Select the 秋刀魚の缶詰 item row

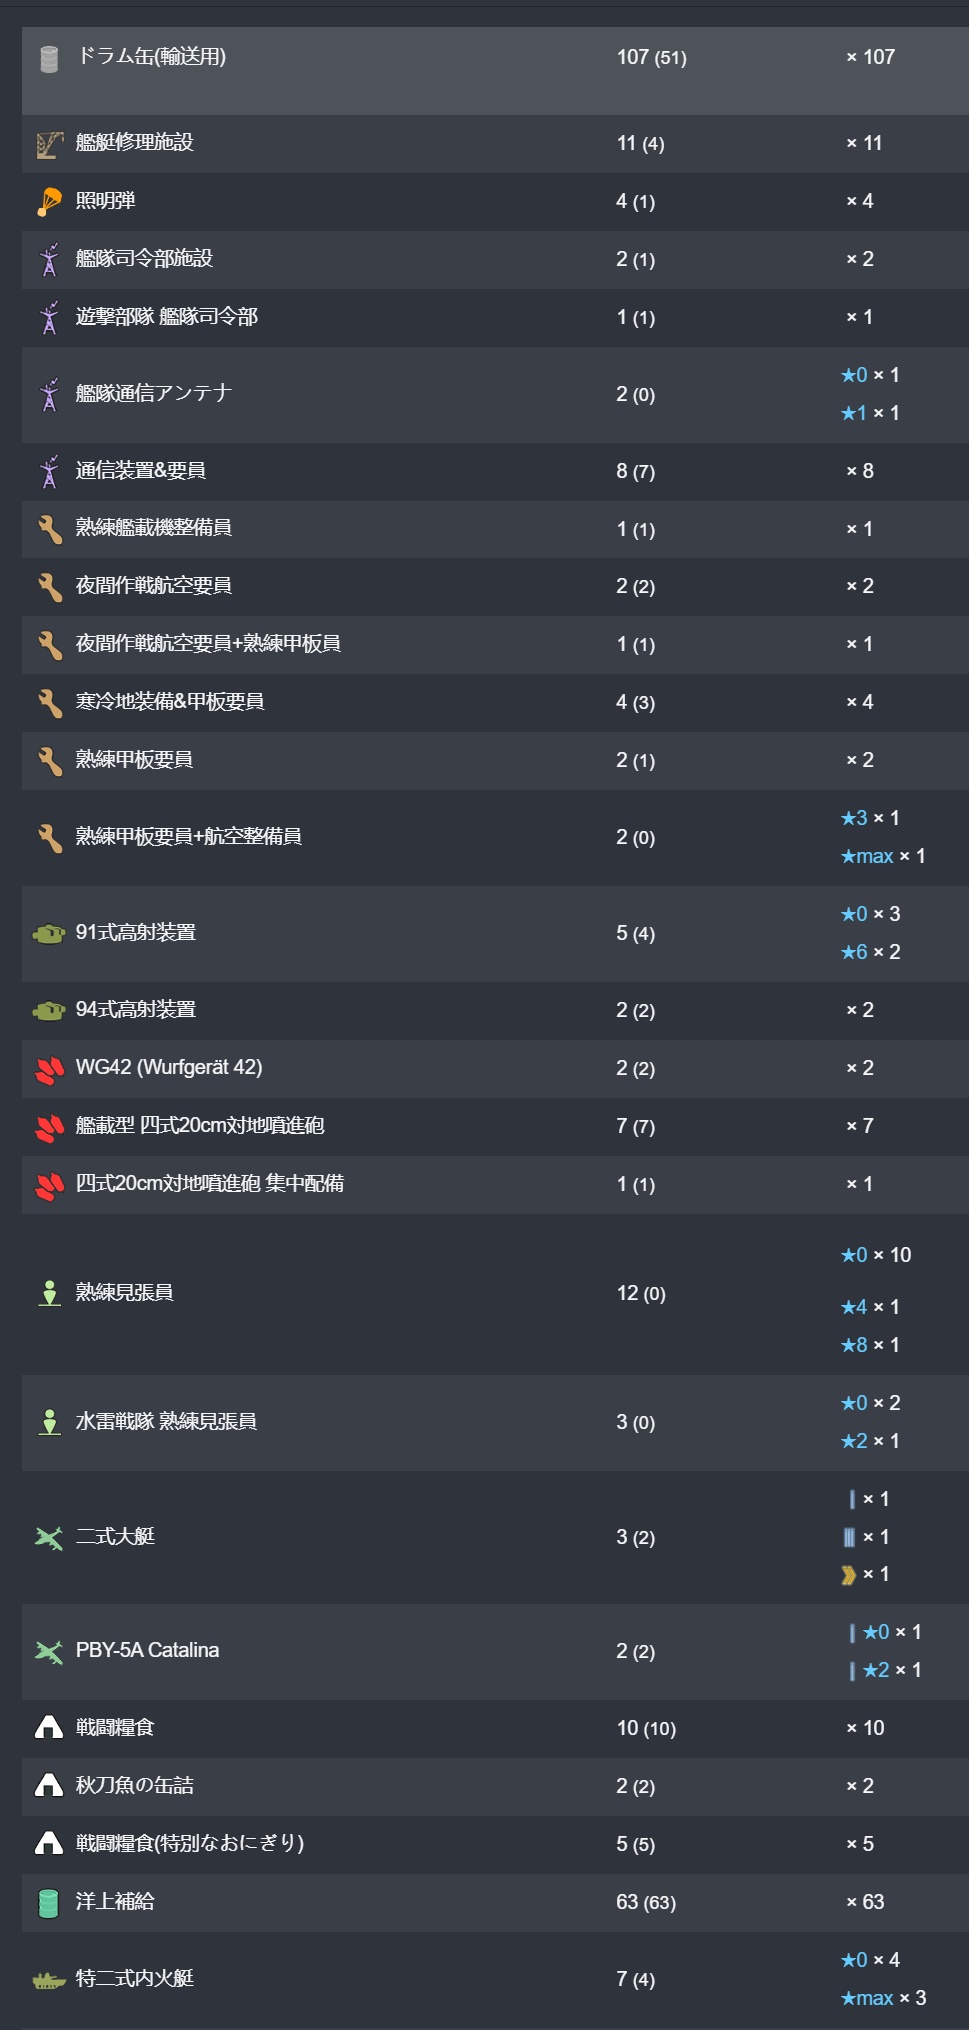click(135, 1786)
